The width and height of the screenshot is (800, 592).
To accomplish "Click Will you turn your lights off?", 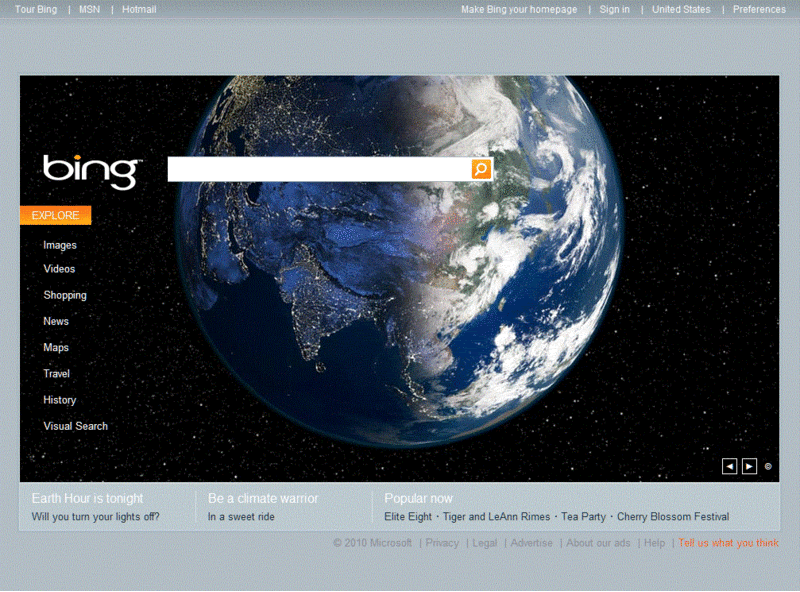I will click(x=95, y=516).
